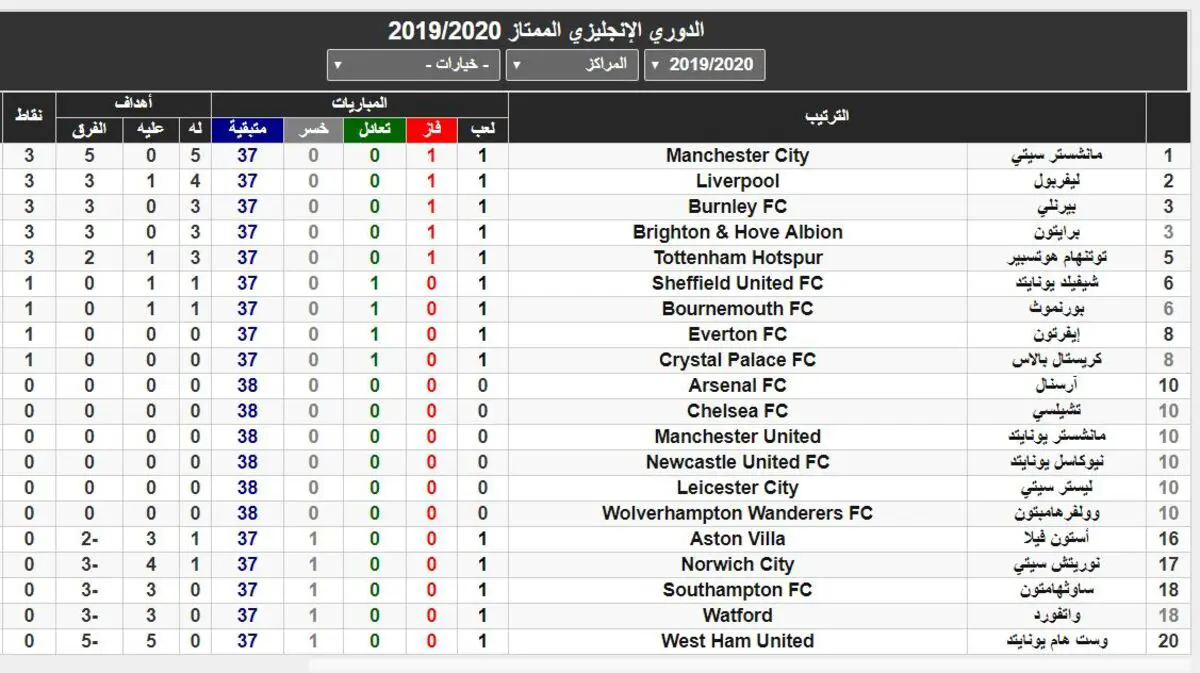Screen dimensions: 1200x673
Task: Click the West Ham United row name
Action: coord(737,642)
